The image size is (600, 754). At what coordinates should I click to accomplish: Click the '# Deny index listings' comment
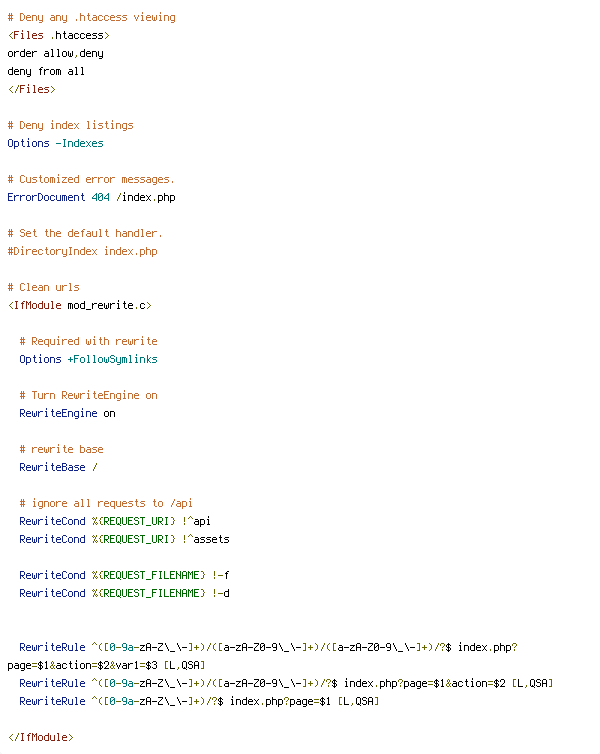[70, 126]
